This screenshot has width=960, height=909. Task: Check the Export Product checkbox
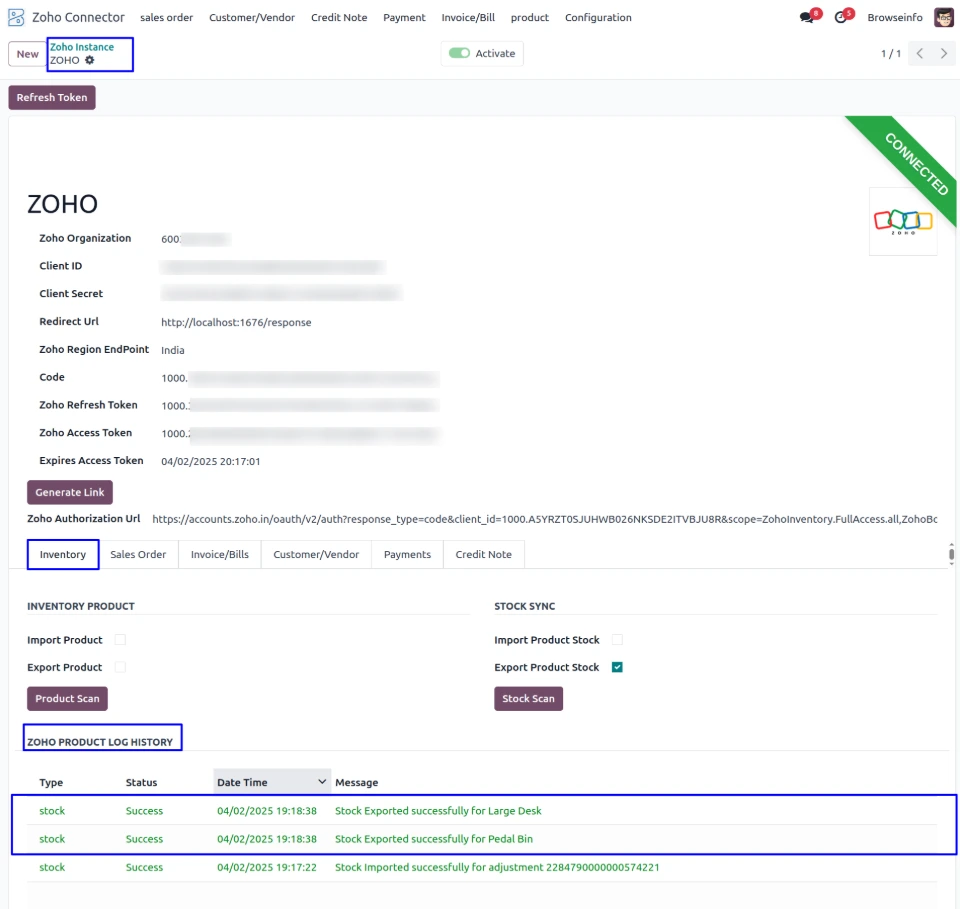coord(120,667)
